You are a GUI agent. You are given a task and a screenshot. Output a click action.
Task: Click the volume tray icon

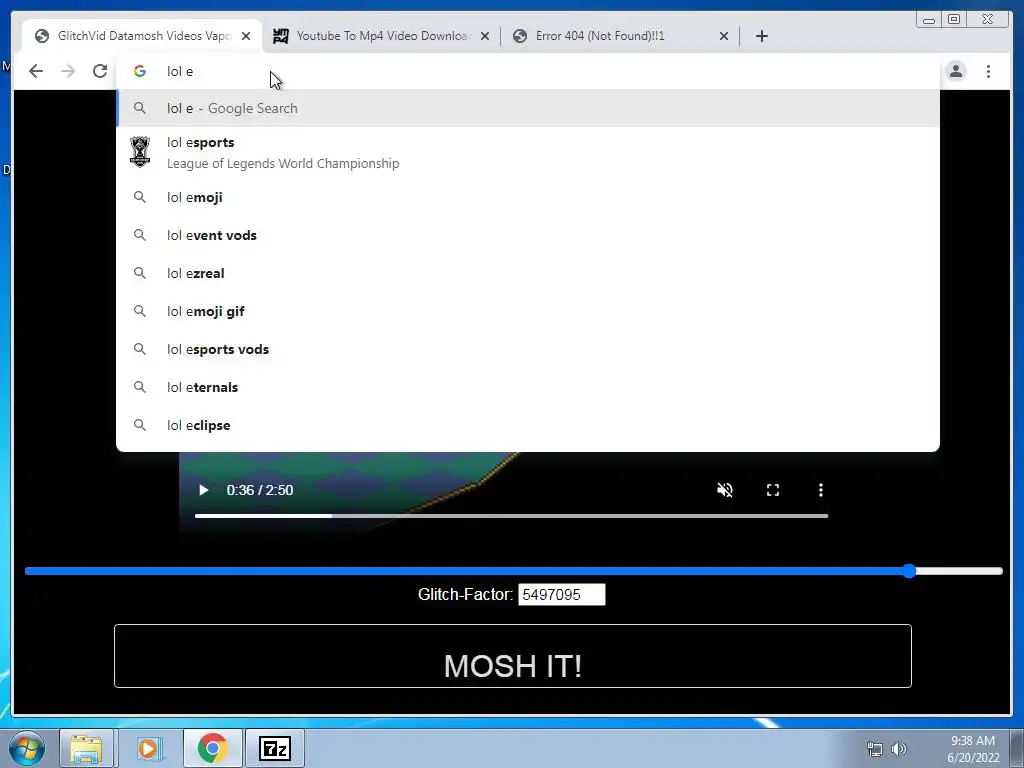(899, 749)
